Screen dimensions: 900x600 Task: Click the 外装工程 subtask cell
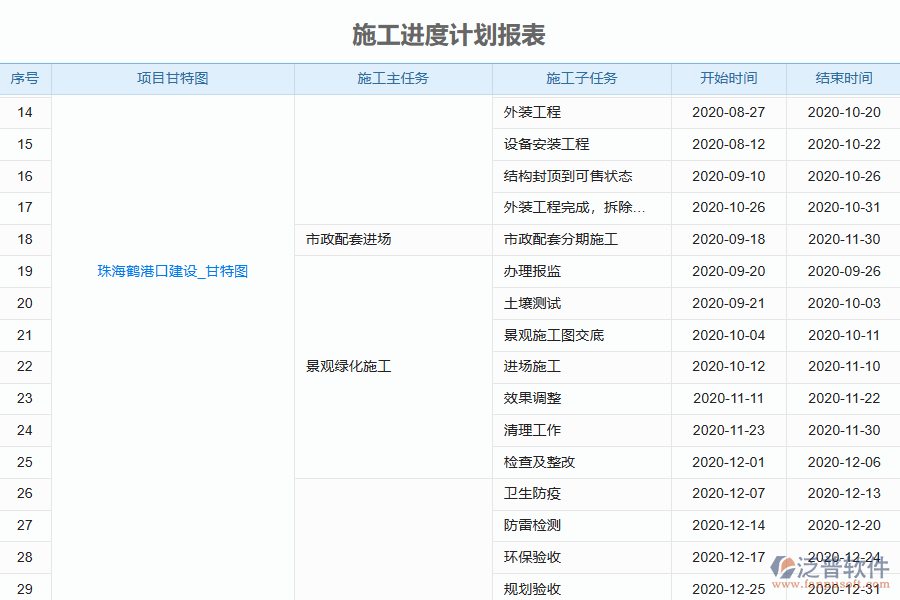[x=531, y=112]
